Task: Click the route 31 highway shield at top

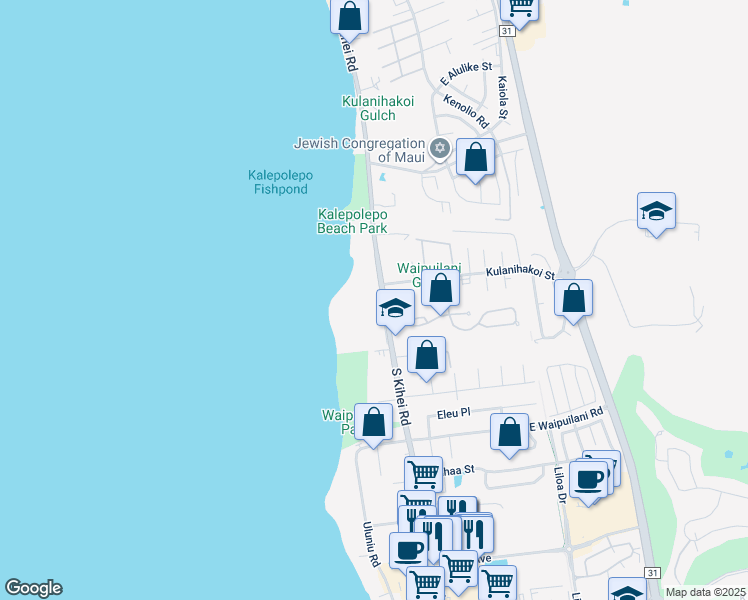Action: coord(507,31)
